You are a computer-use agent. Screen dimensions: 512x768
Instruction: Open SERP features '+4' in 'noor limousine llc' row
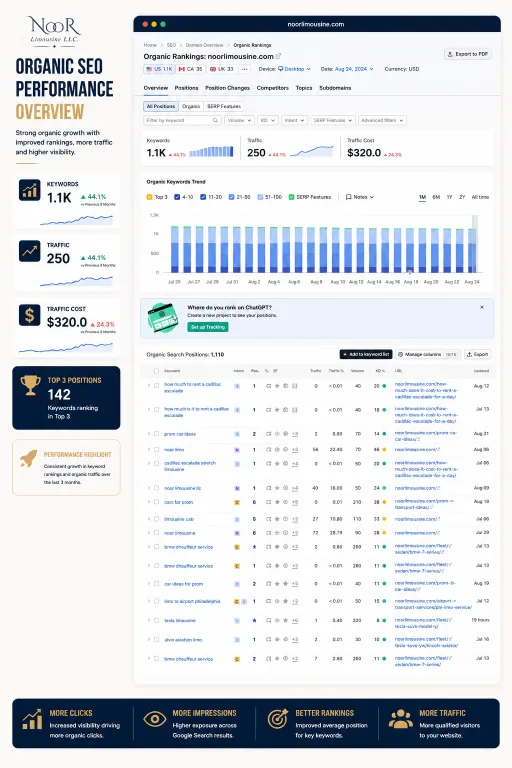click(x=295, y=488)
